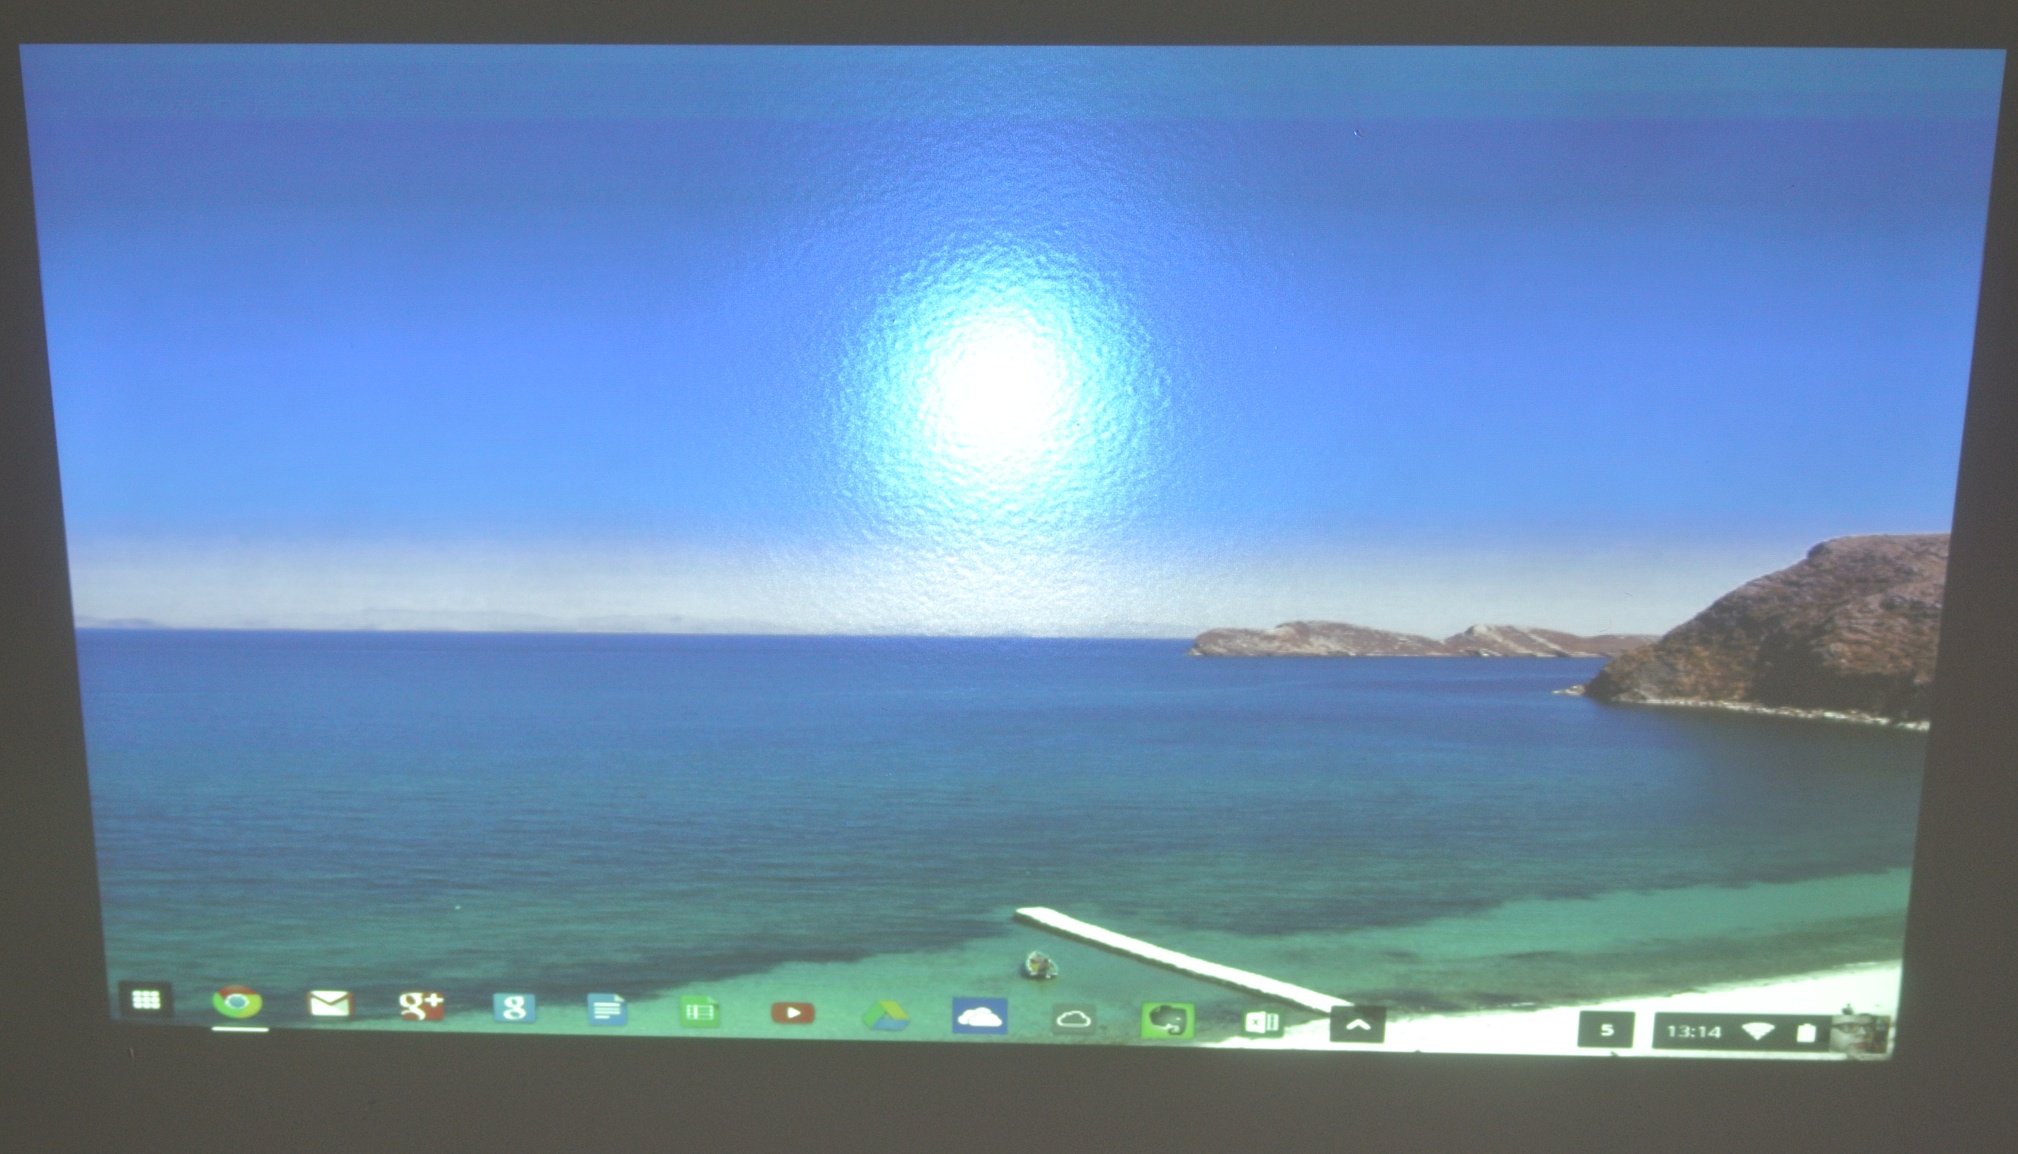Check the battery status icon

pos(1806,1033)
